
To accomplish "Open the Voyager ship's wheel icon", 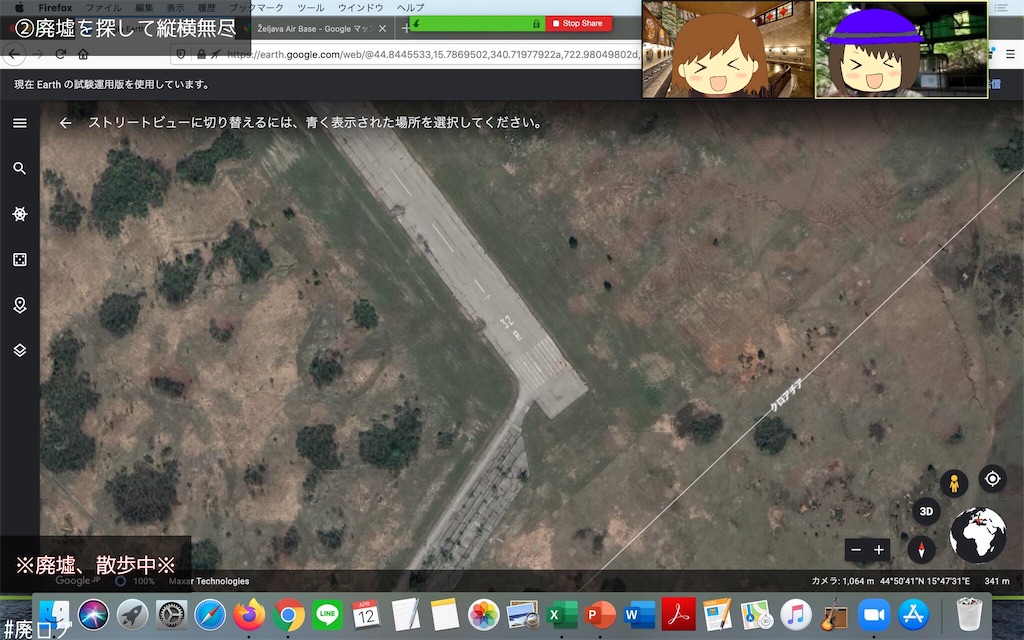I will (20, 214).
